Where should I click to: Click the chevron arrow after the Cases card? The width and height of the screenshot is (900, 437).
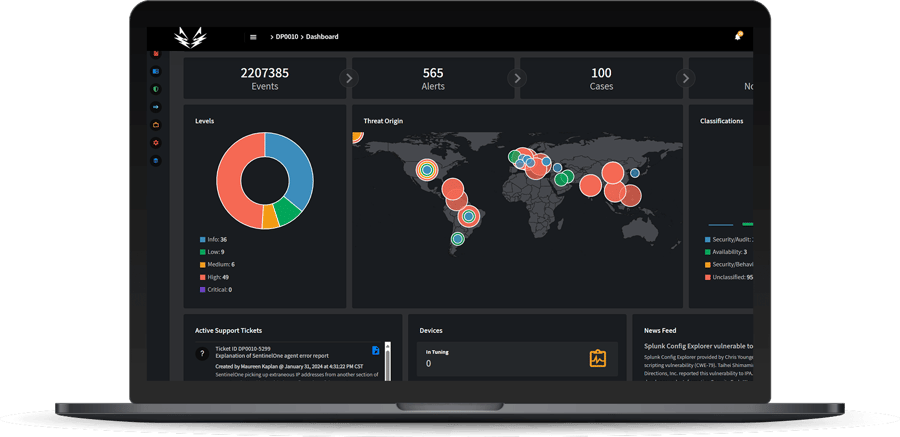(685, 78)
